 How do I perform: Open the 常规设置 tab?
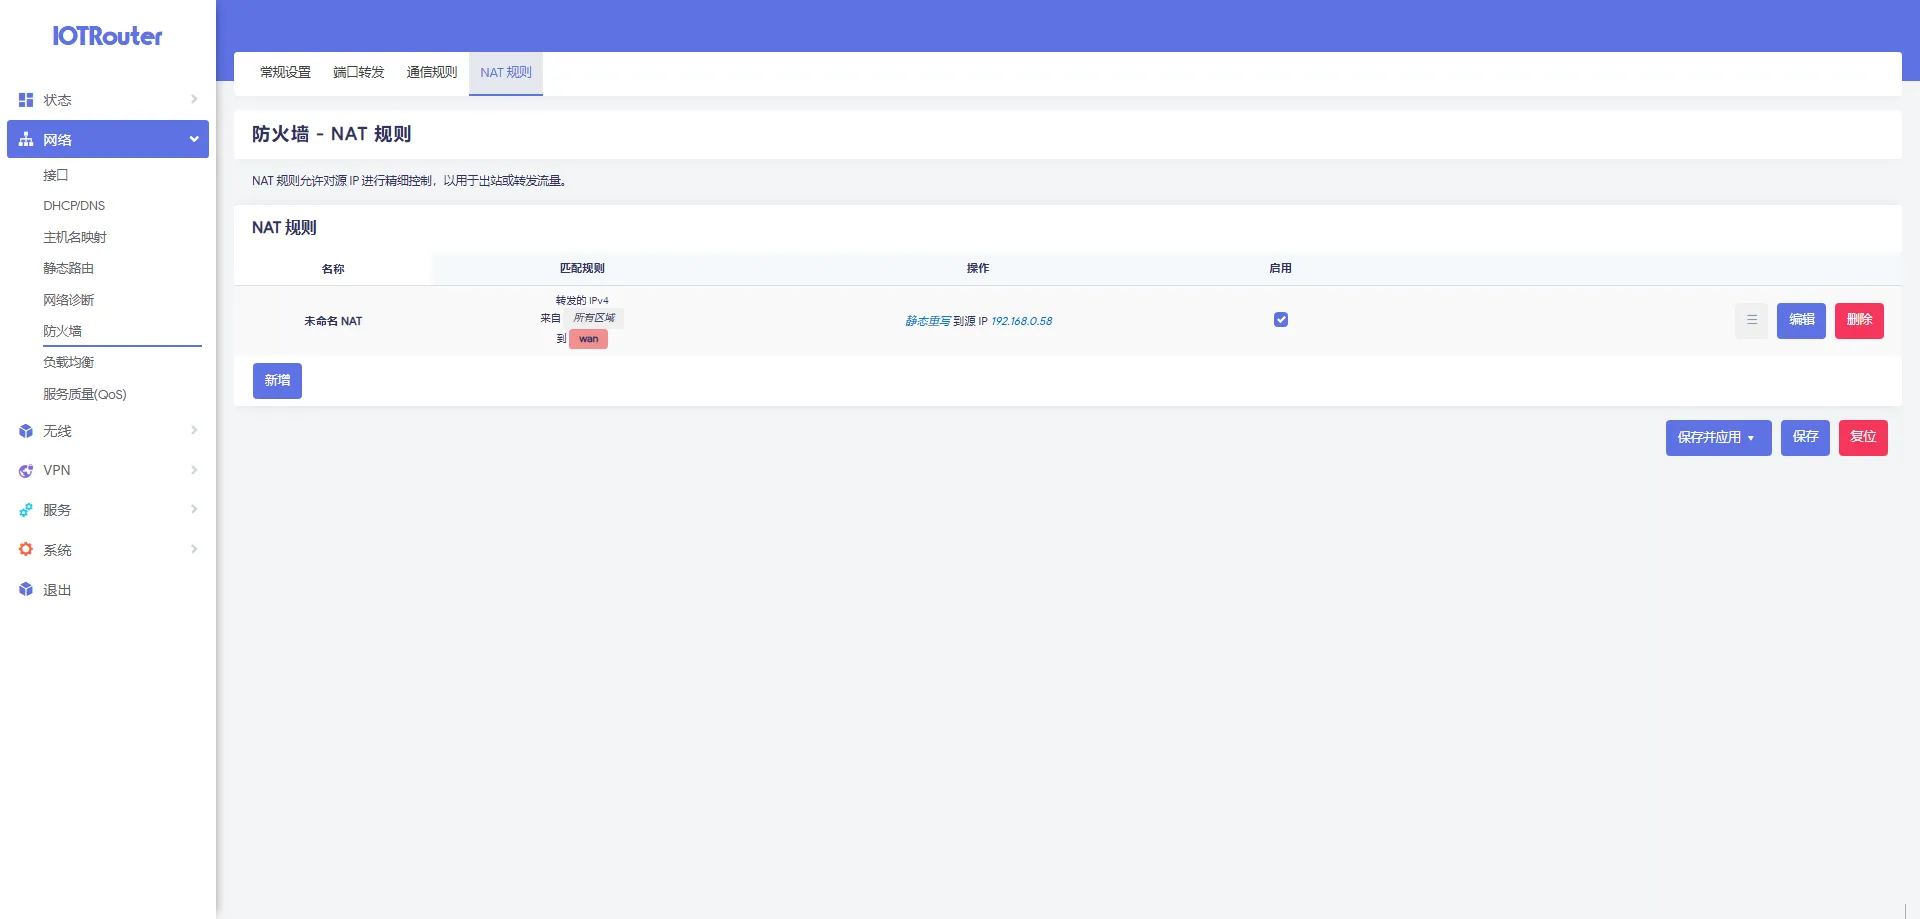tap(285, 73)
